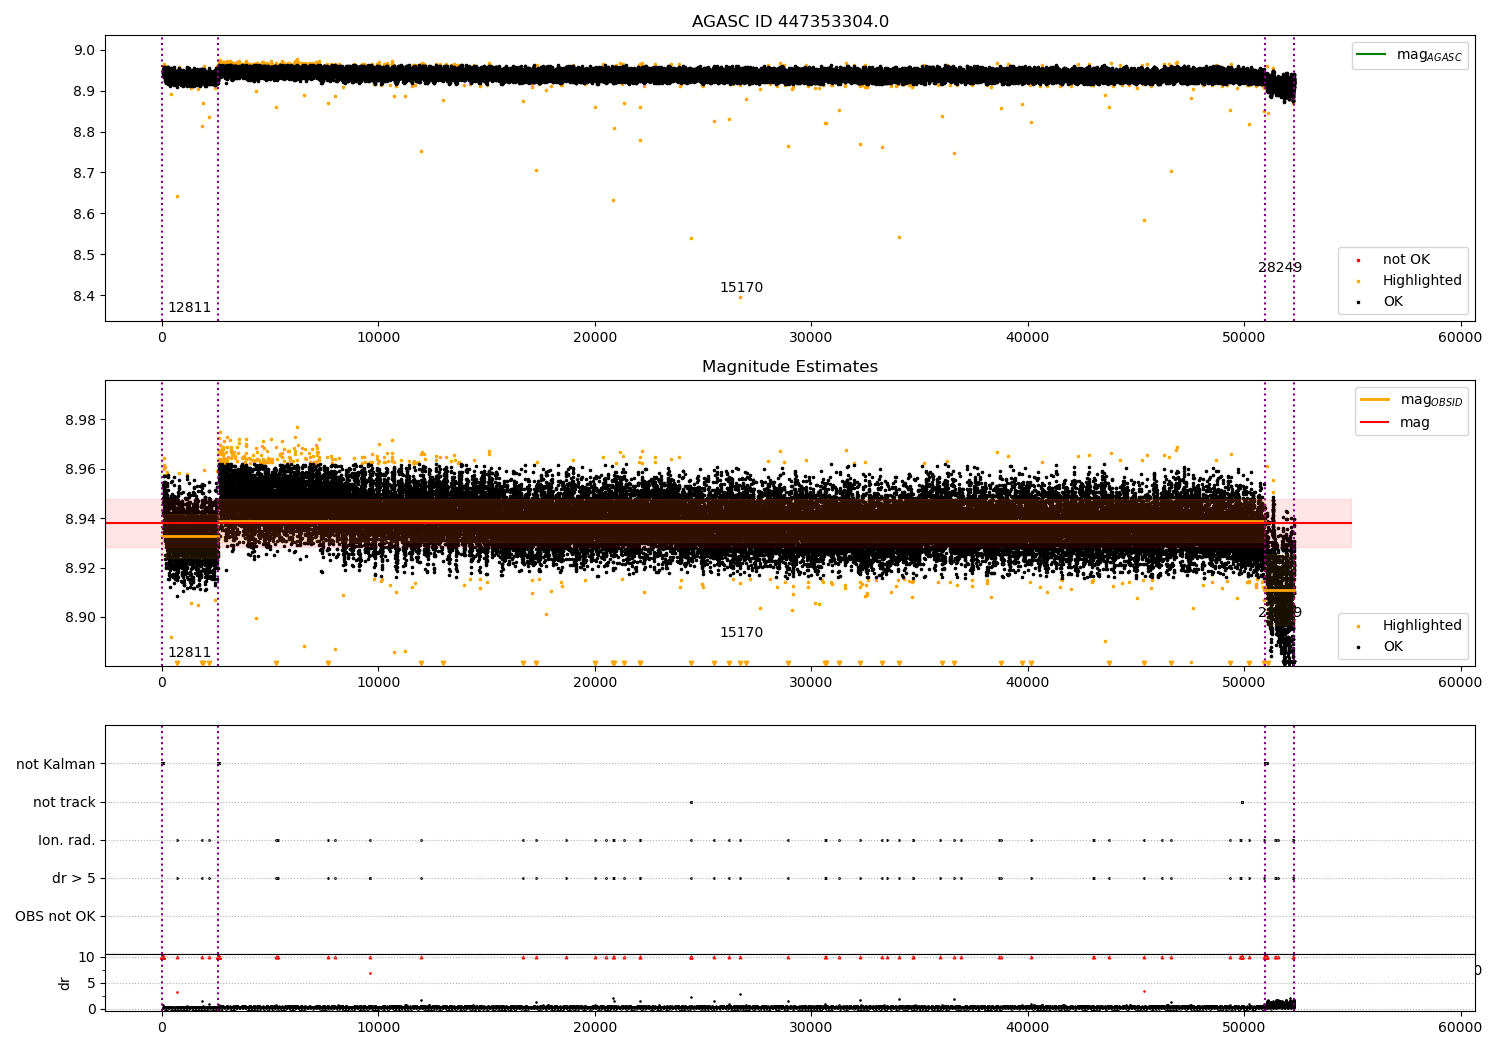Screen dimensions: 1500x1050
Task: Click the 'Ion. rad.' row label
Action: click(x=67, y=840)
